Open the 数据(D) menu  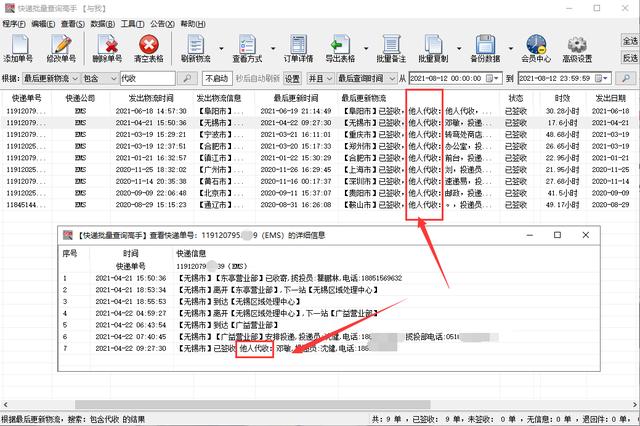point(103,20)
